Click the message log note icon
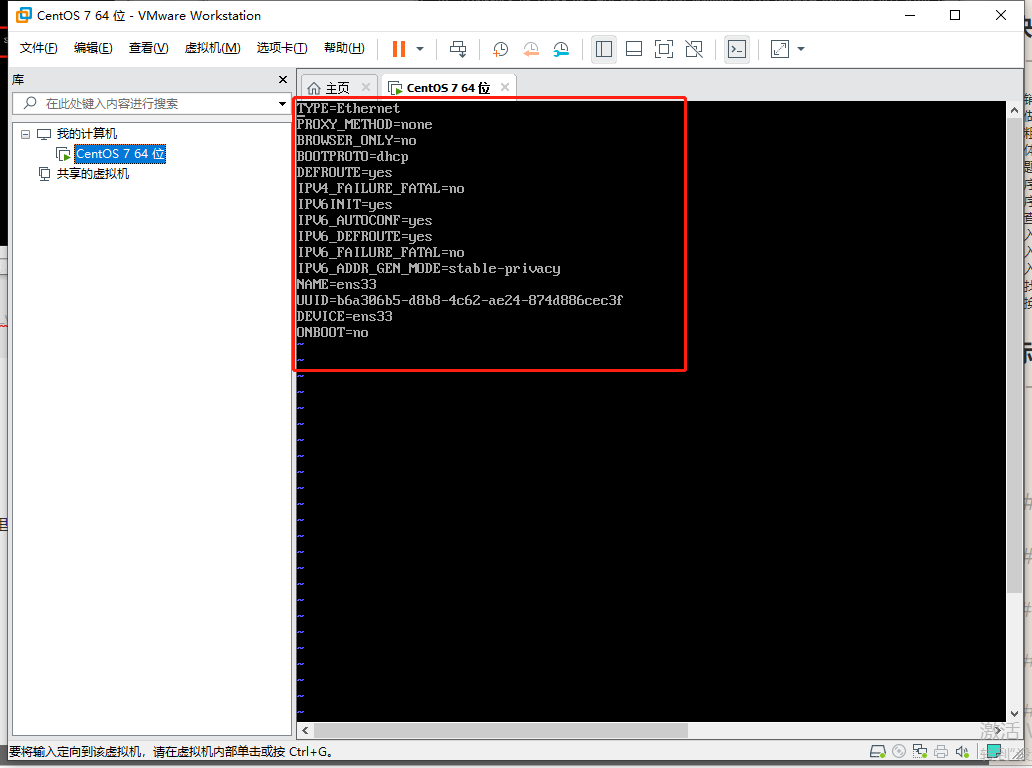The height and width of the screenshot is (768, 1032). (x=994, y=752)
